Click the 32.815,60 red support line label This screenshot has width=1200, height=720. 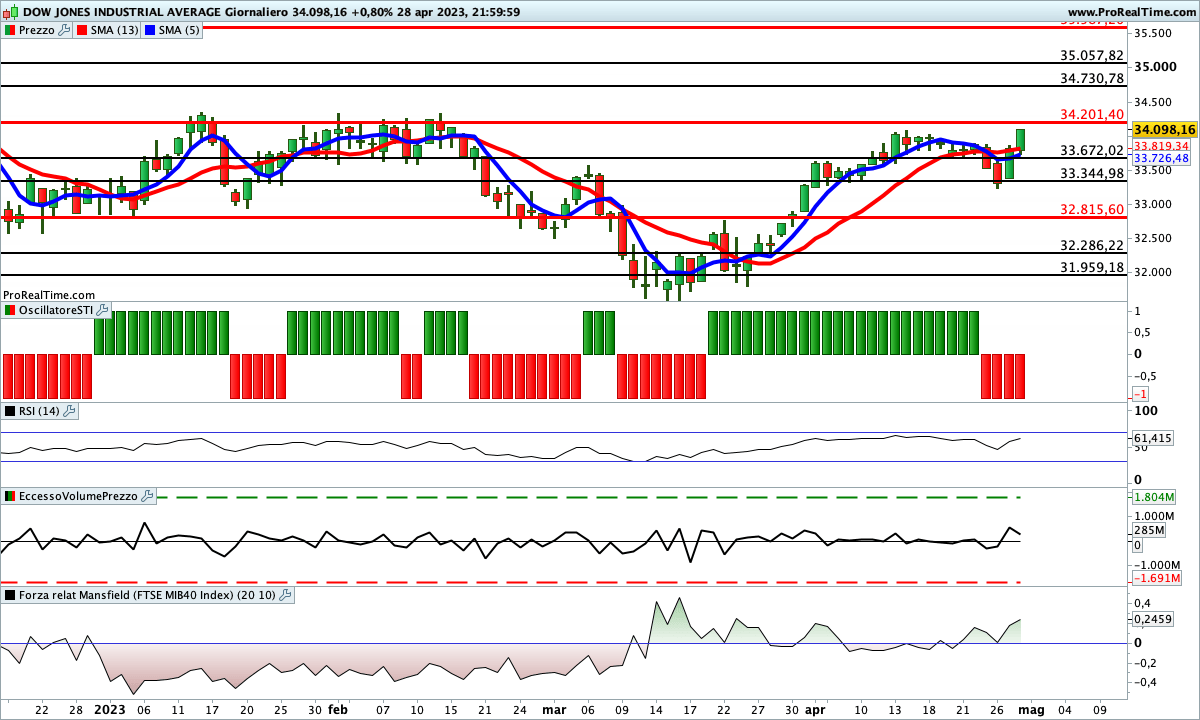(1091, 210)
